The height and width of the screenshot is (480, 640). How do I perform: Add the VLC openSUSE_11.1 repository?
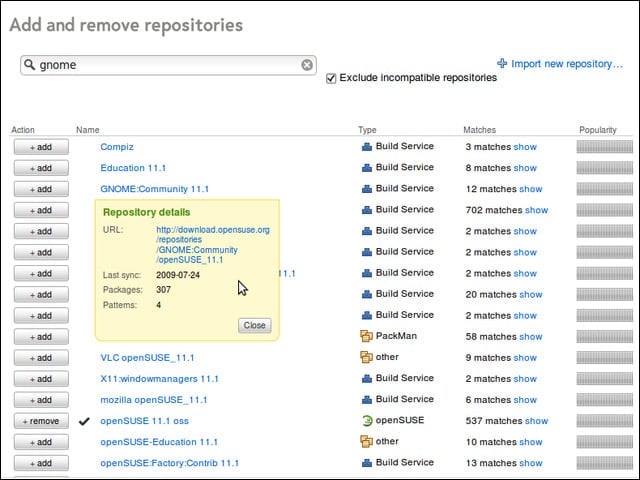(x=41, y=358)
